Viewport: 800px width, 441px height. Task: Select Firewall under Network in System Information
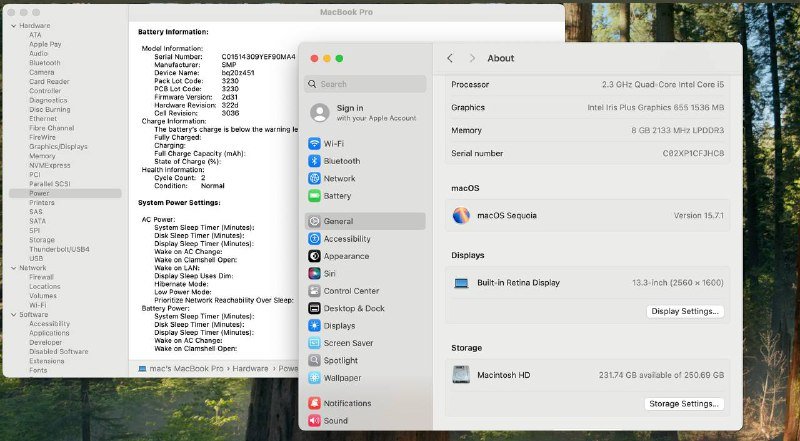[x=41, y=277]
